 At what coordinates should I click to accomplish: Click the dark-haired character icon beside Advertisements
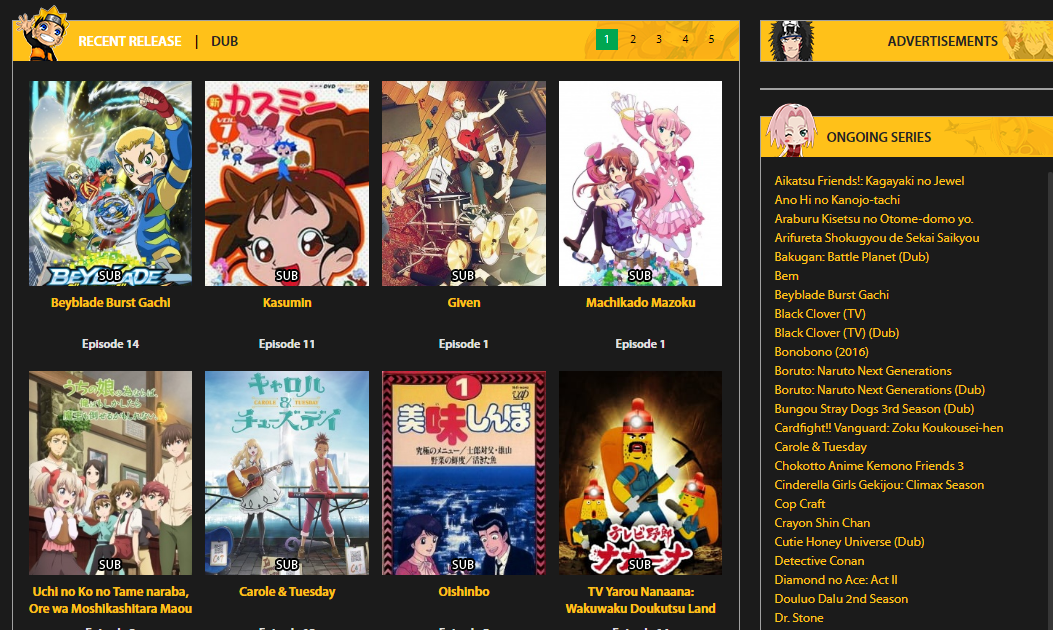click(x=791, y=41)
